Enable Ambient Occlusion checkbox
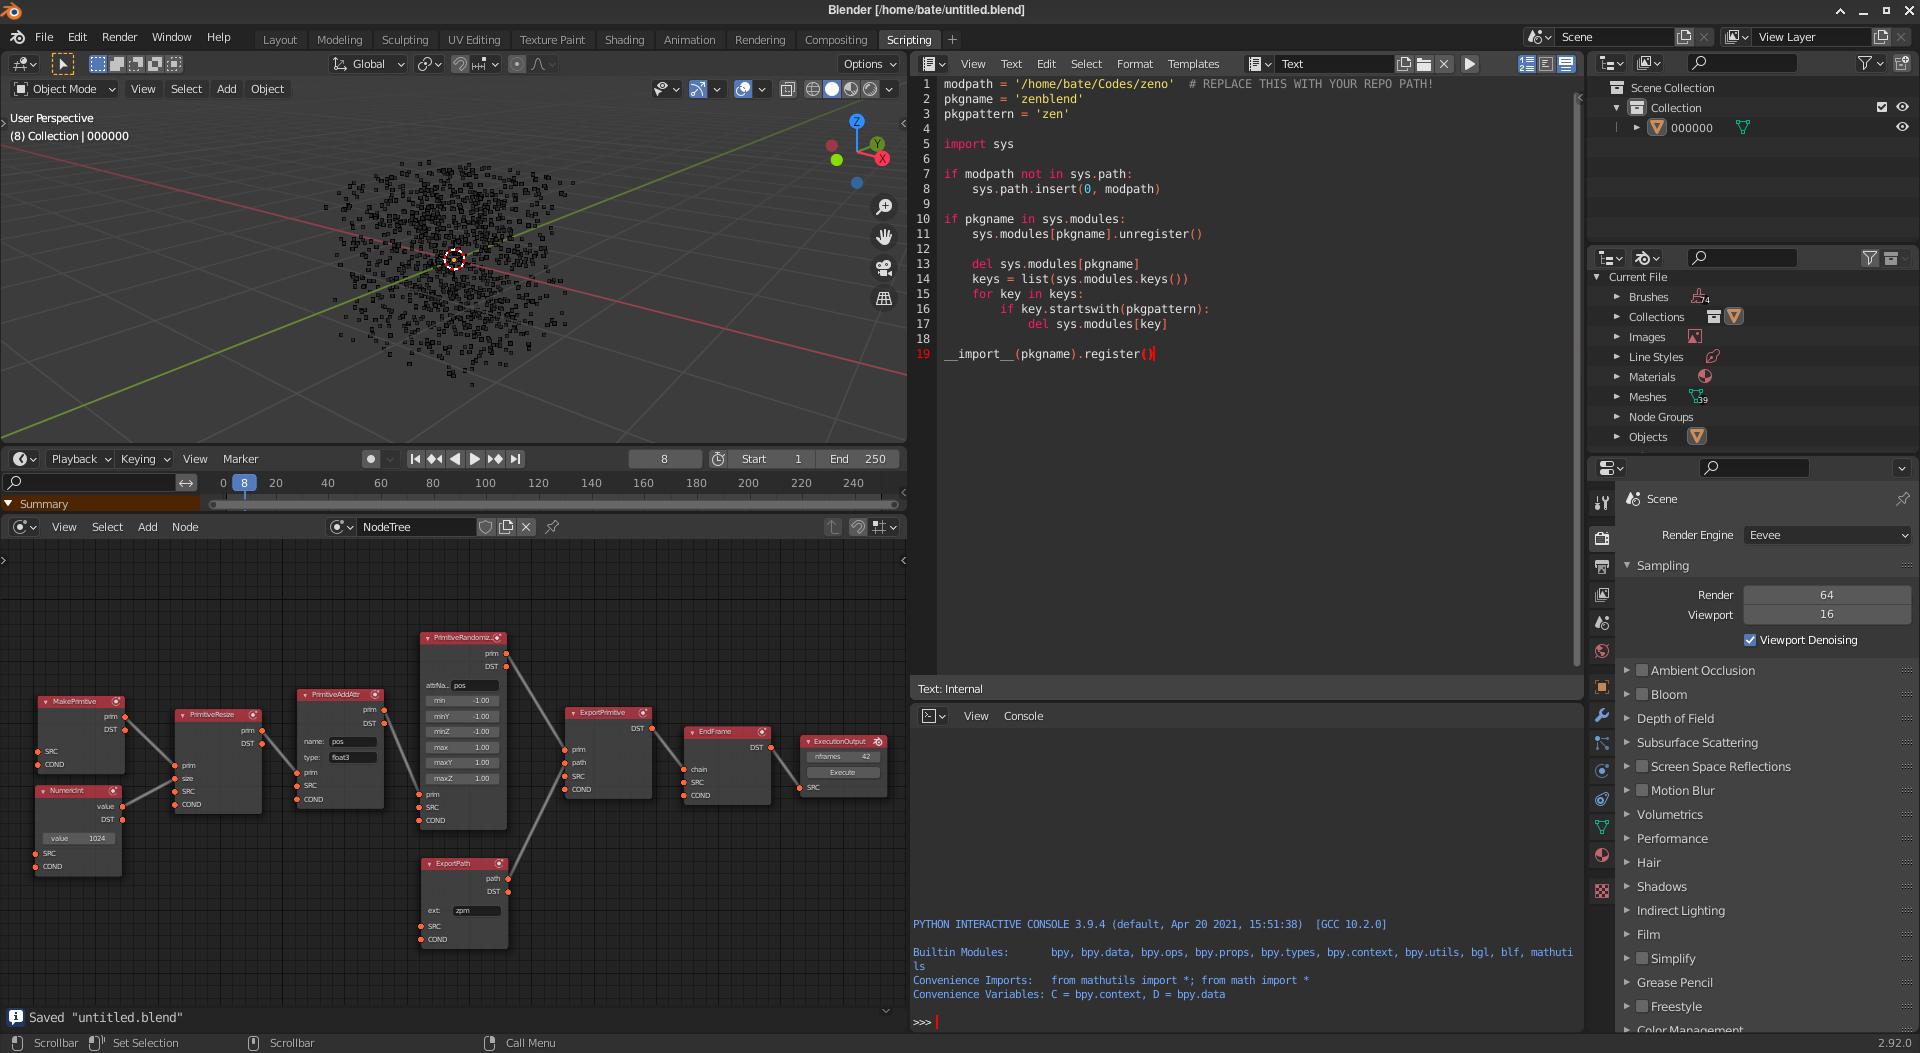This screenshot has width=1920, height=1053. (x=1642, y=671)
